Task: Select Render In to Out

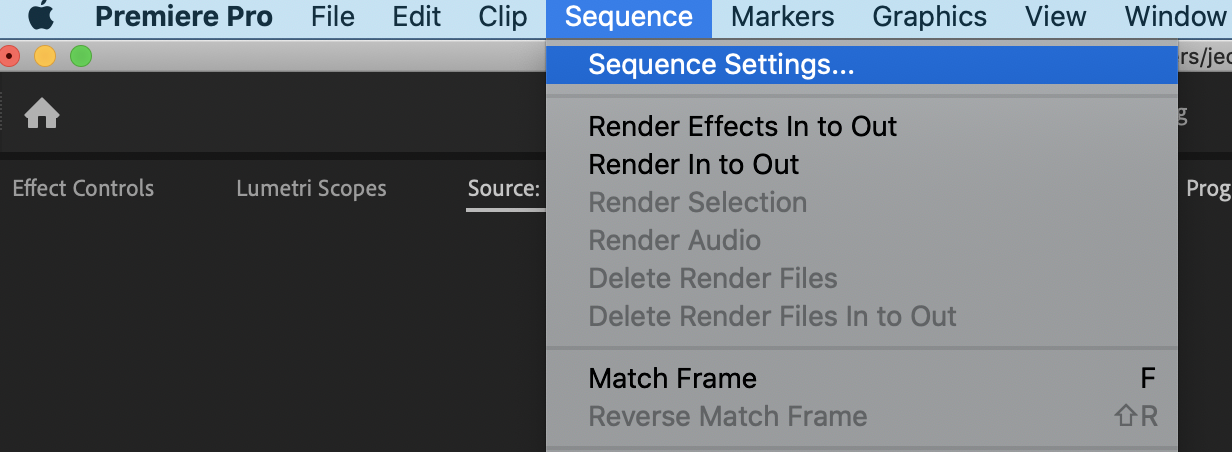Action: tap(693, 165)
